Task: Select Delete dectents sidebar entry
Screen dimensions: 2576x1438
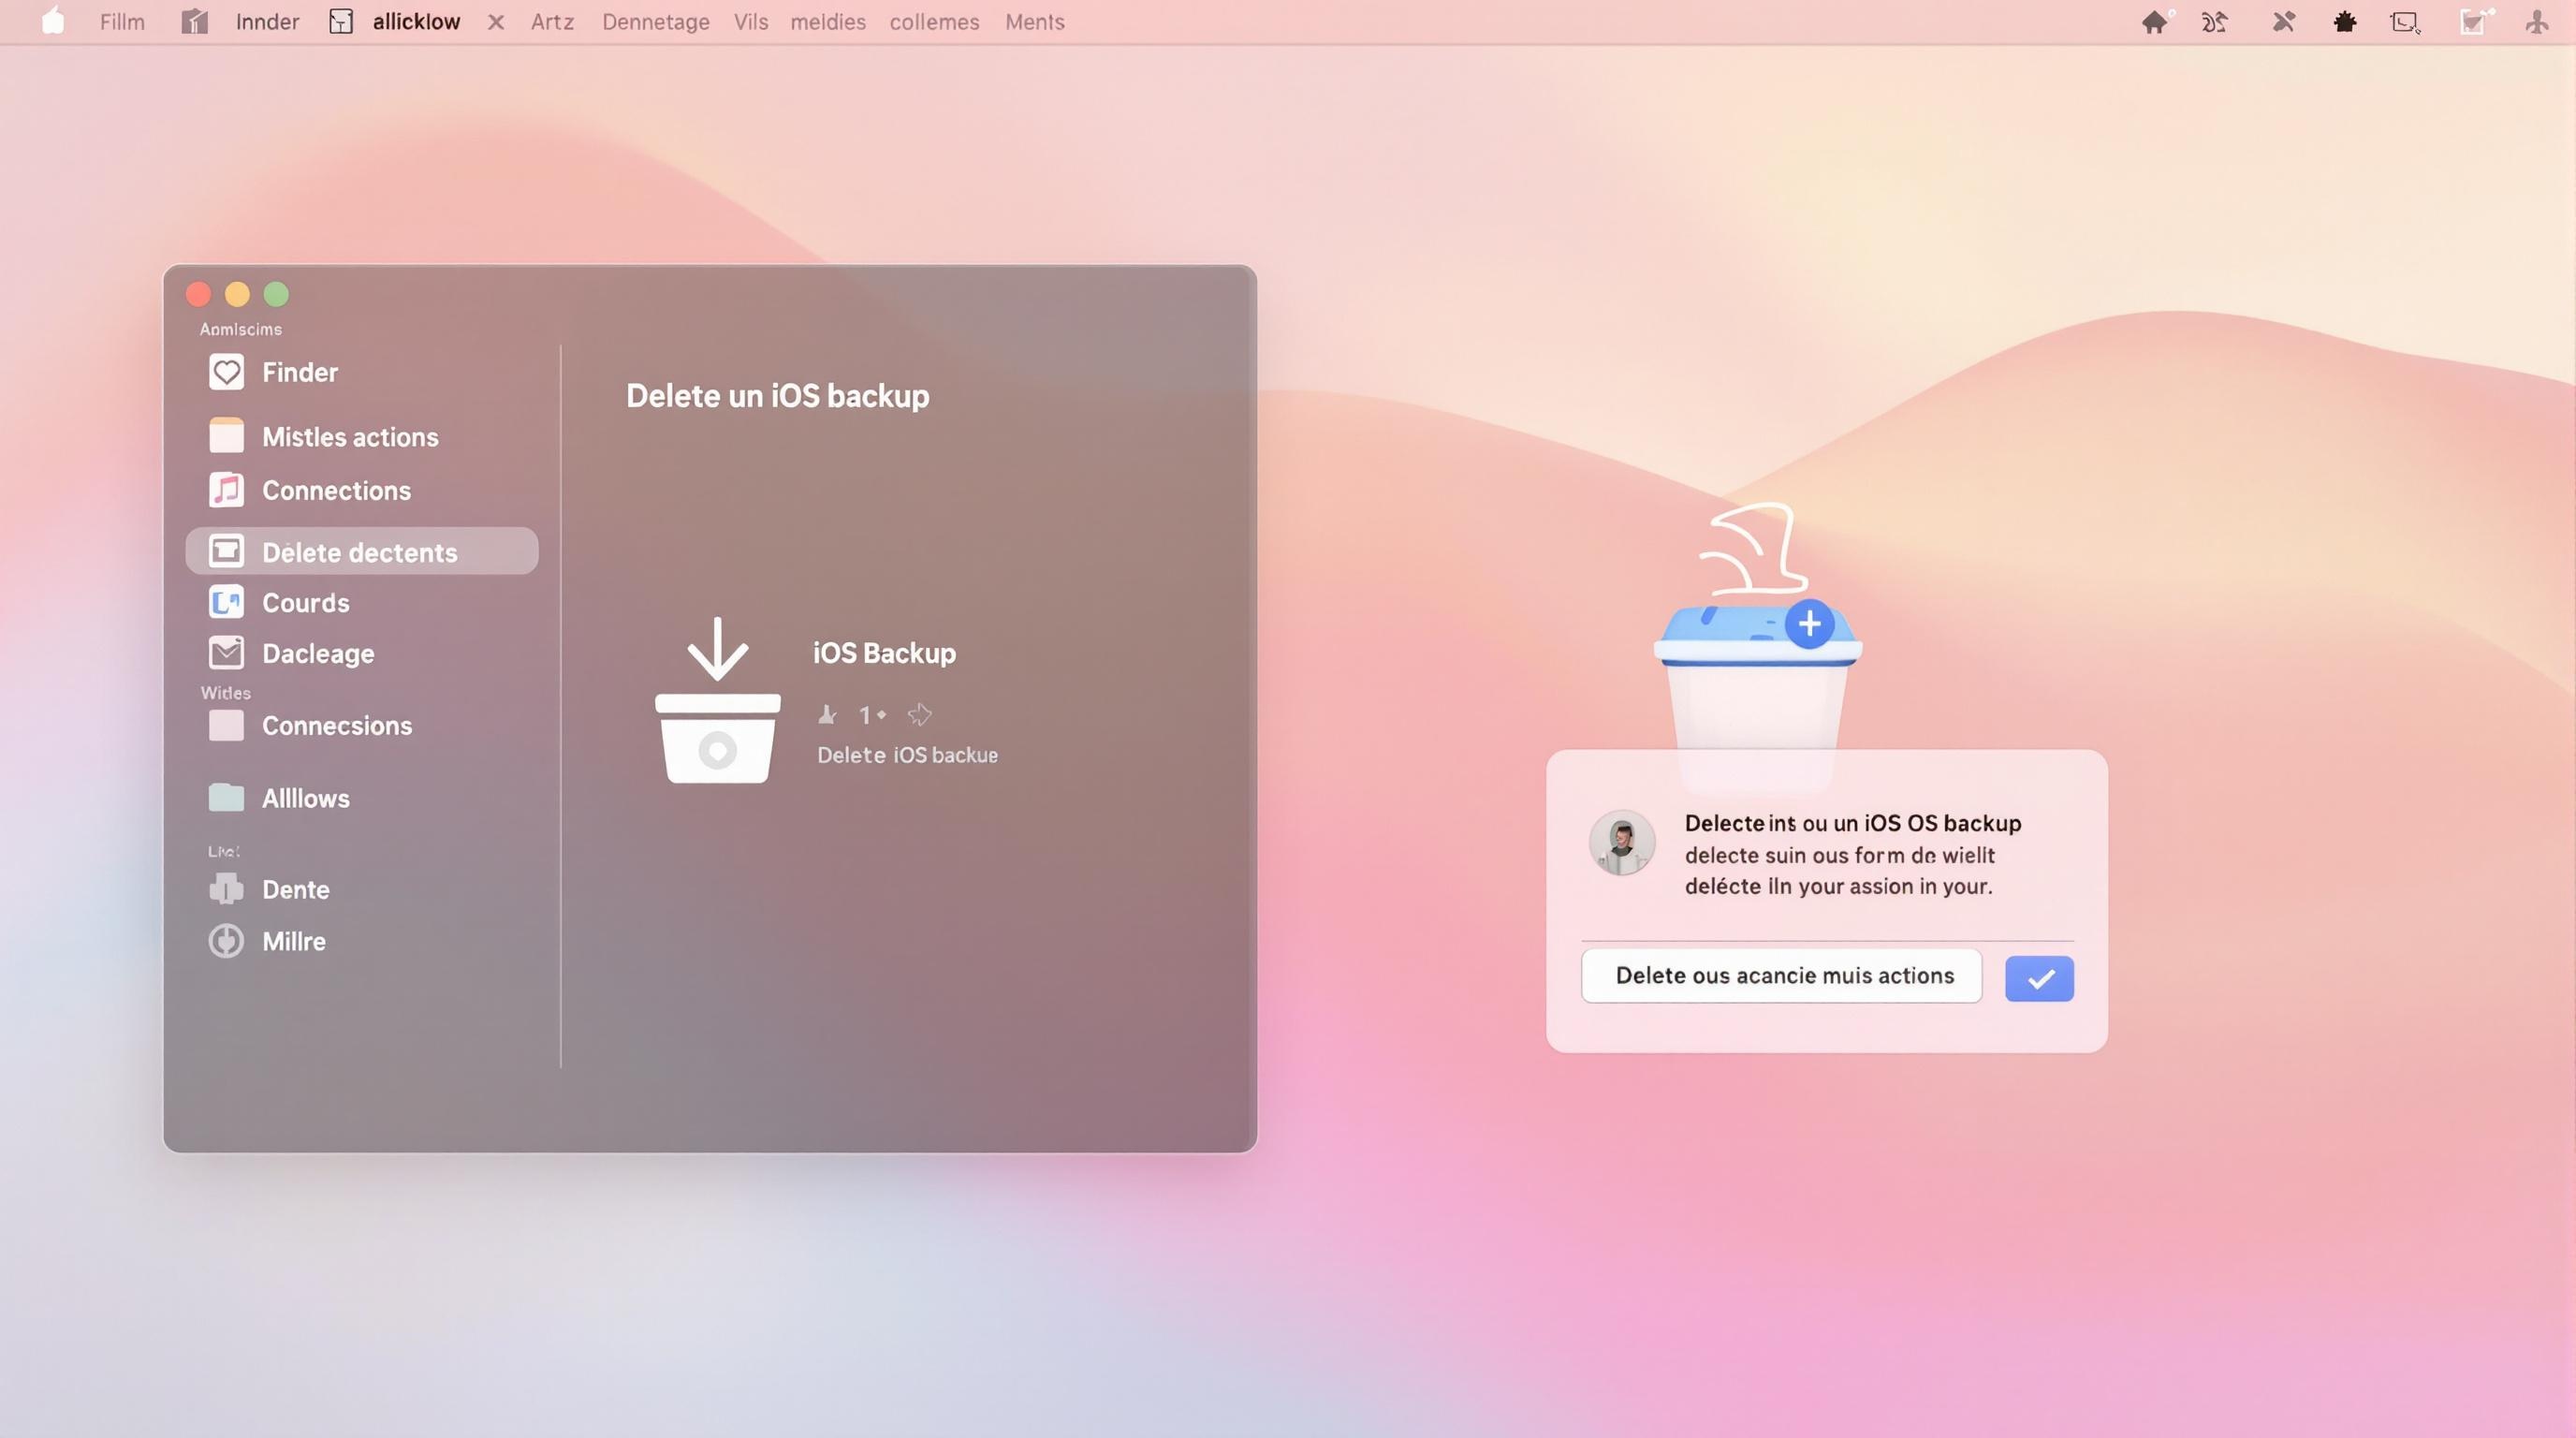Action: pos(361,552)
